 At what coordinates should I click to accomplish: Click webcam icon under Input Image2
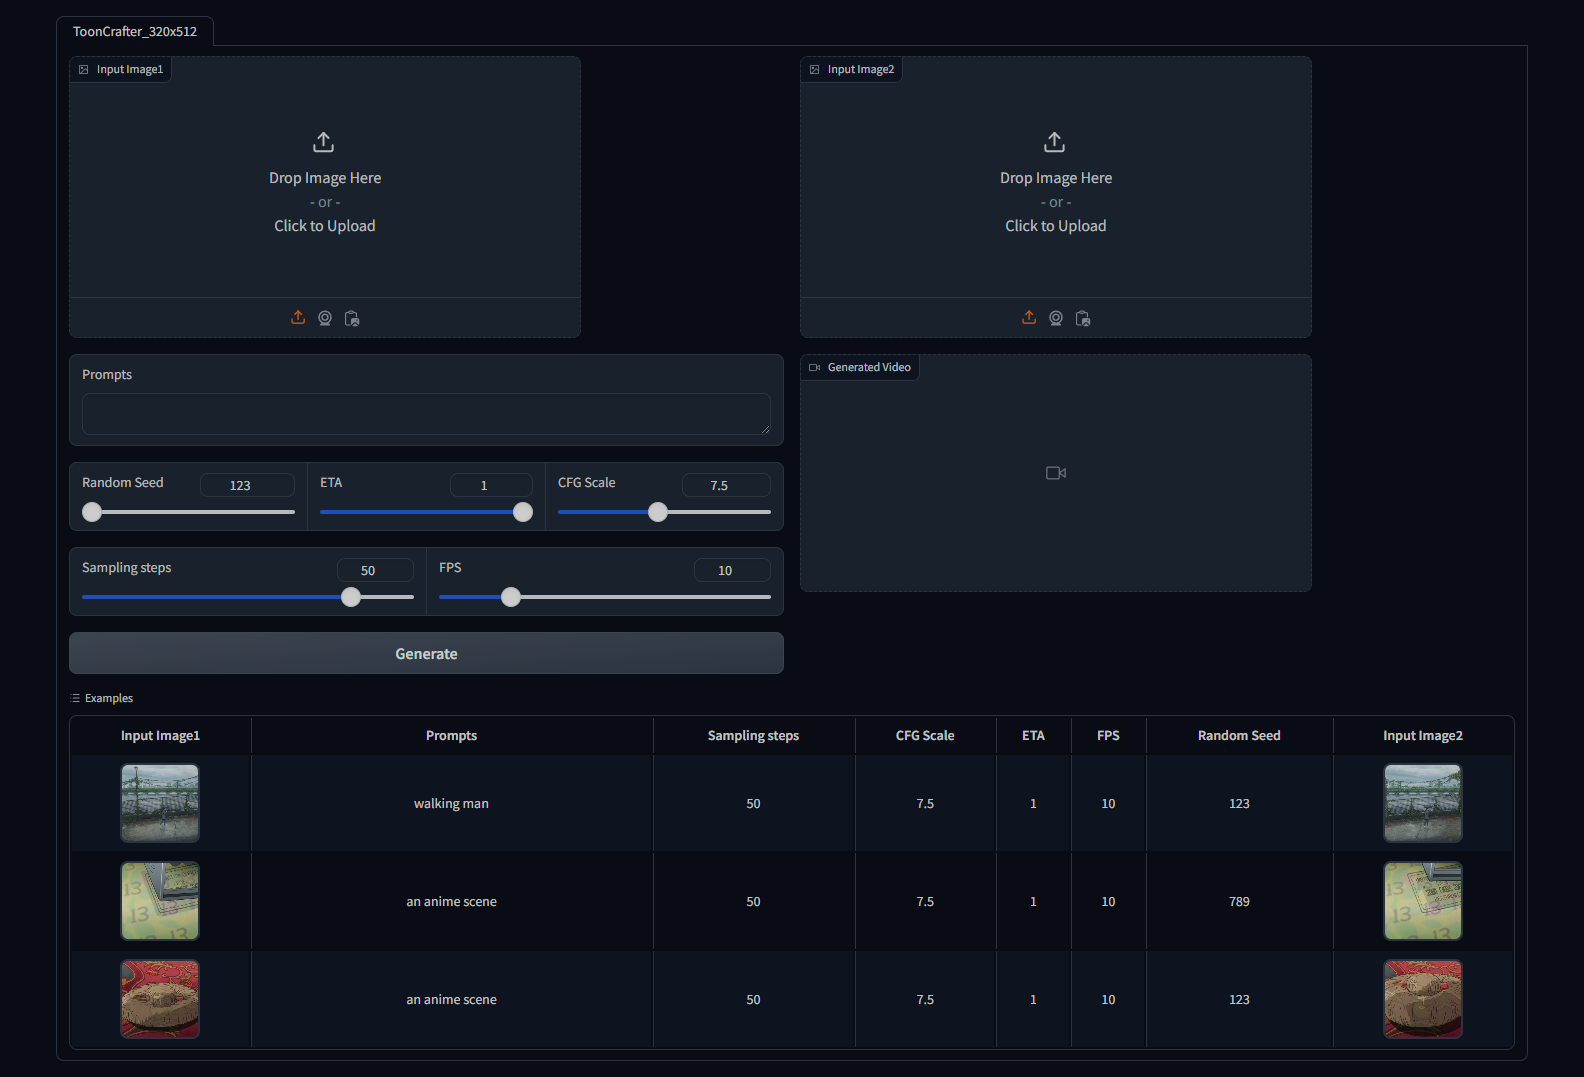1056,318
